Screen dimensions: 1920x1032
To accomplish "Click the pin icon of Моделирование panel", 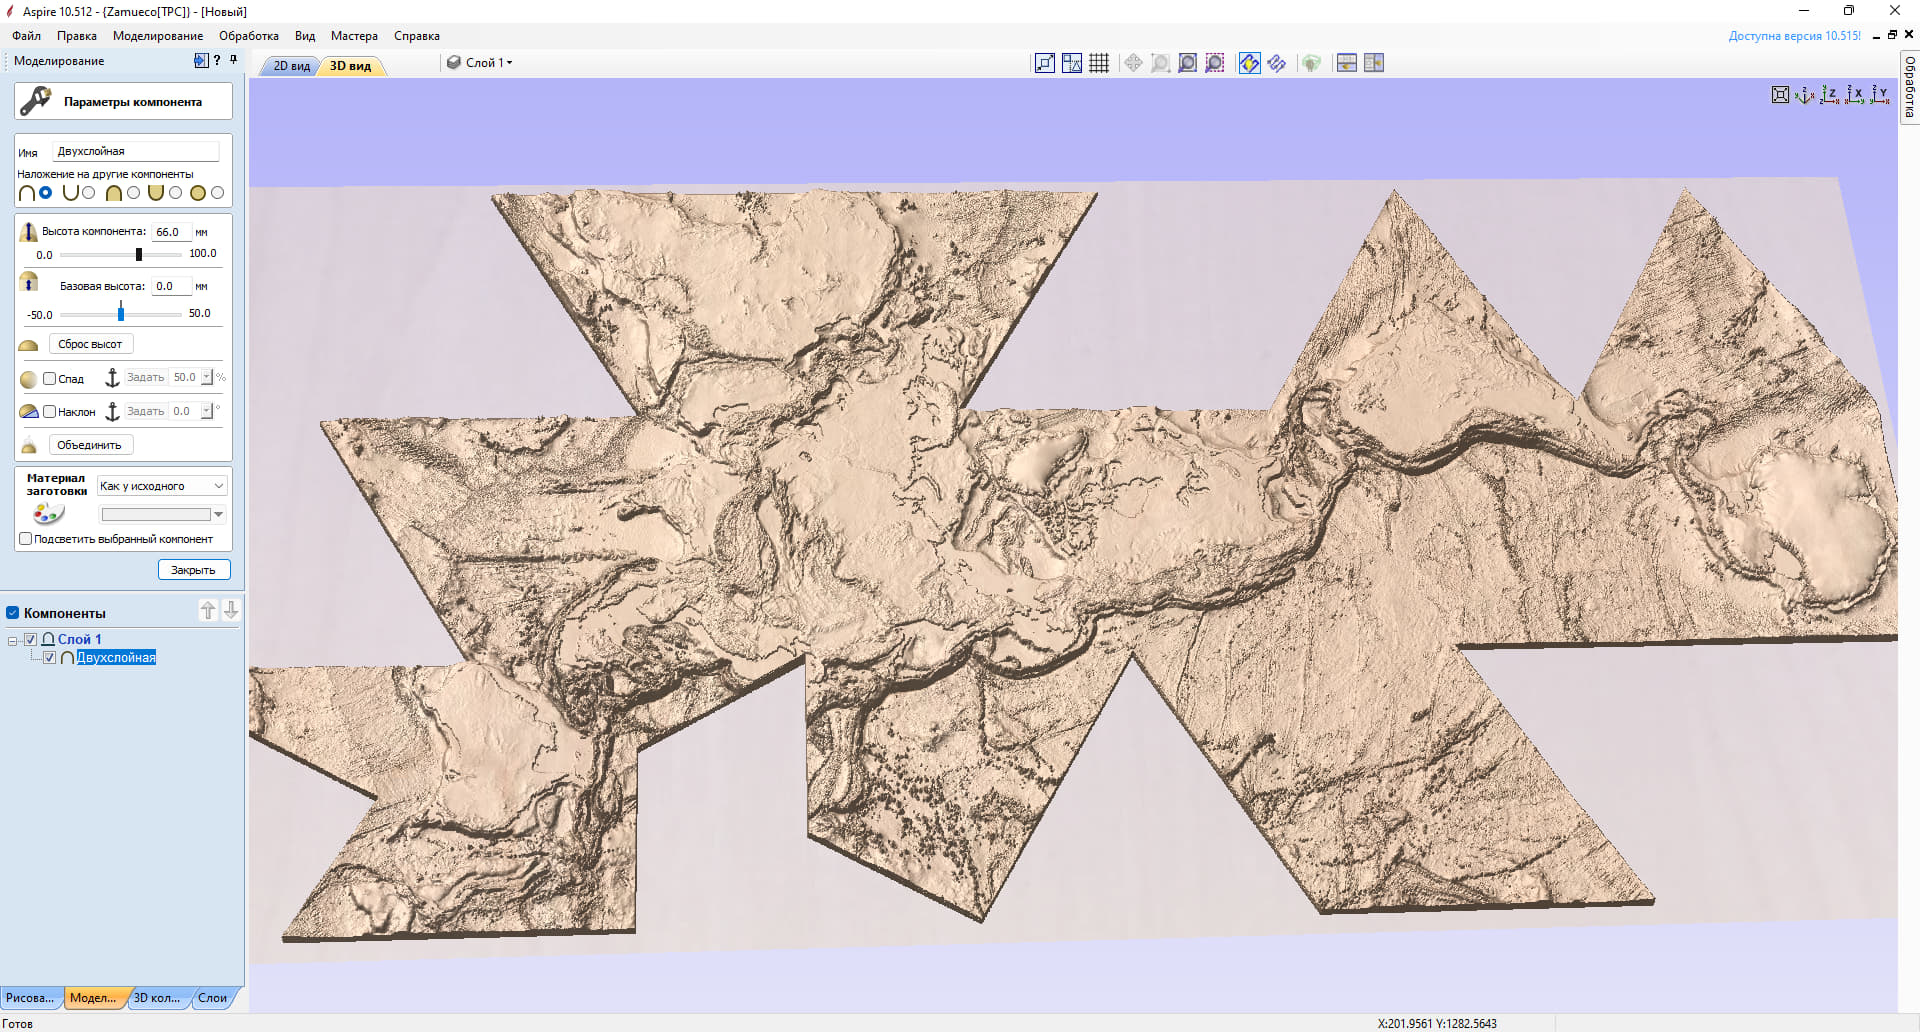I will pyautogui.click(x=234, y=61).
